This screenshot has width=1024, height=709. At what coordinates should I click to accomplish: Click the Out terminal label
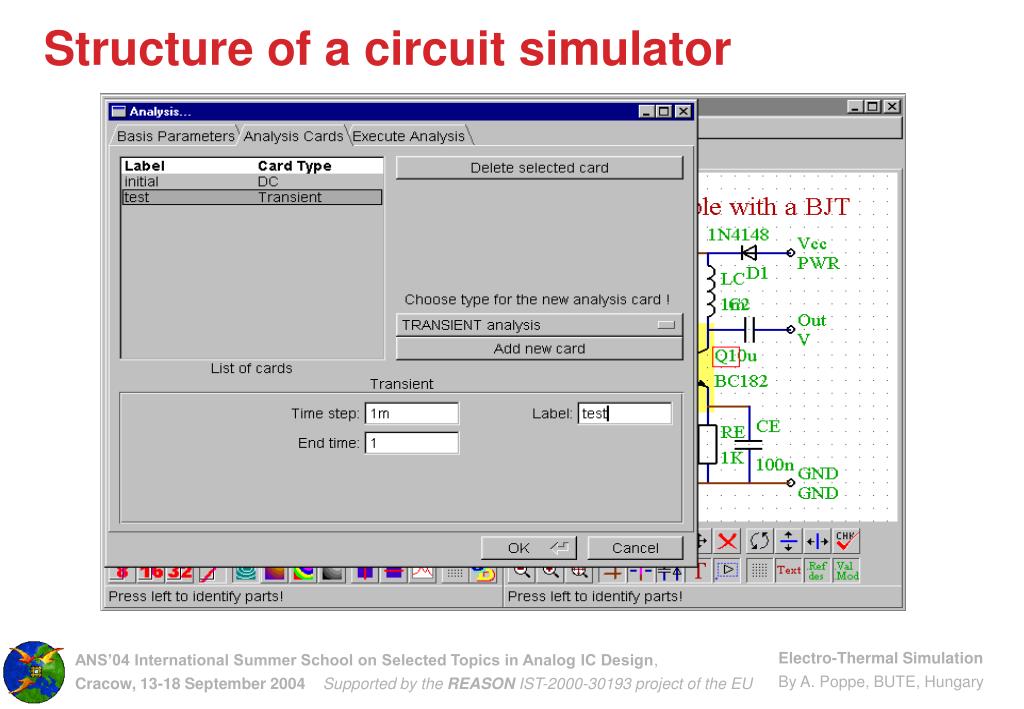pyautogui.click(x=812, y=321)
